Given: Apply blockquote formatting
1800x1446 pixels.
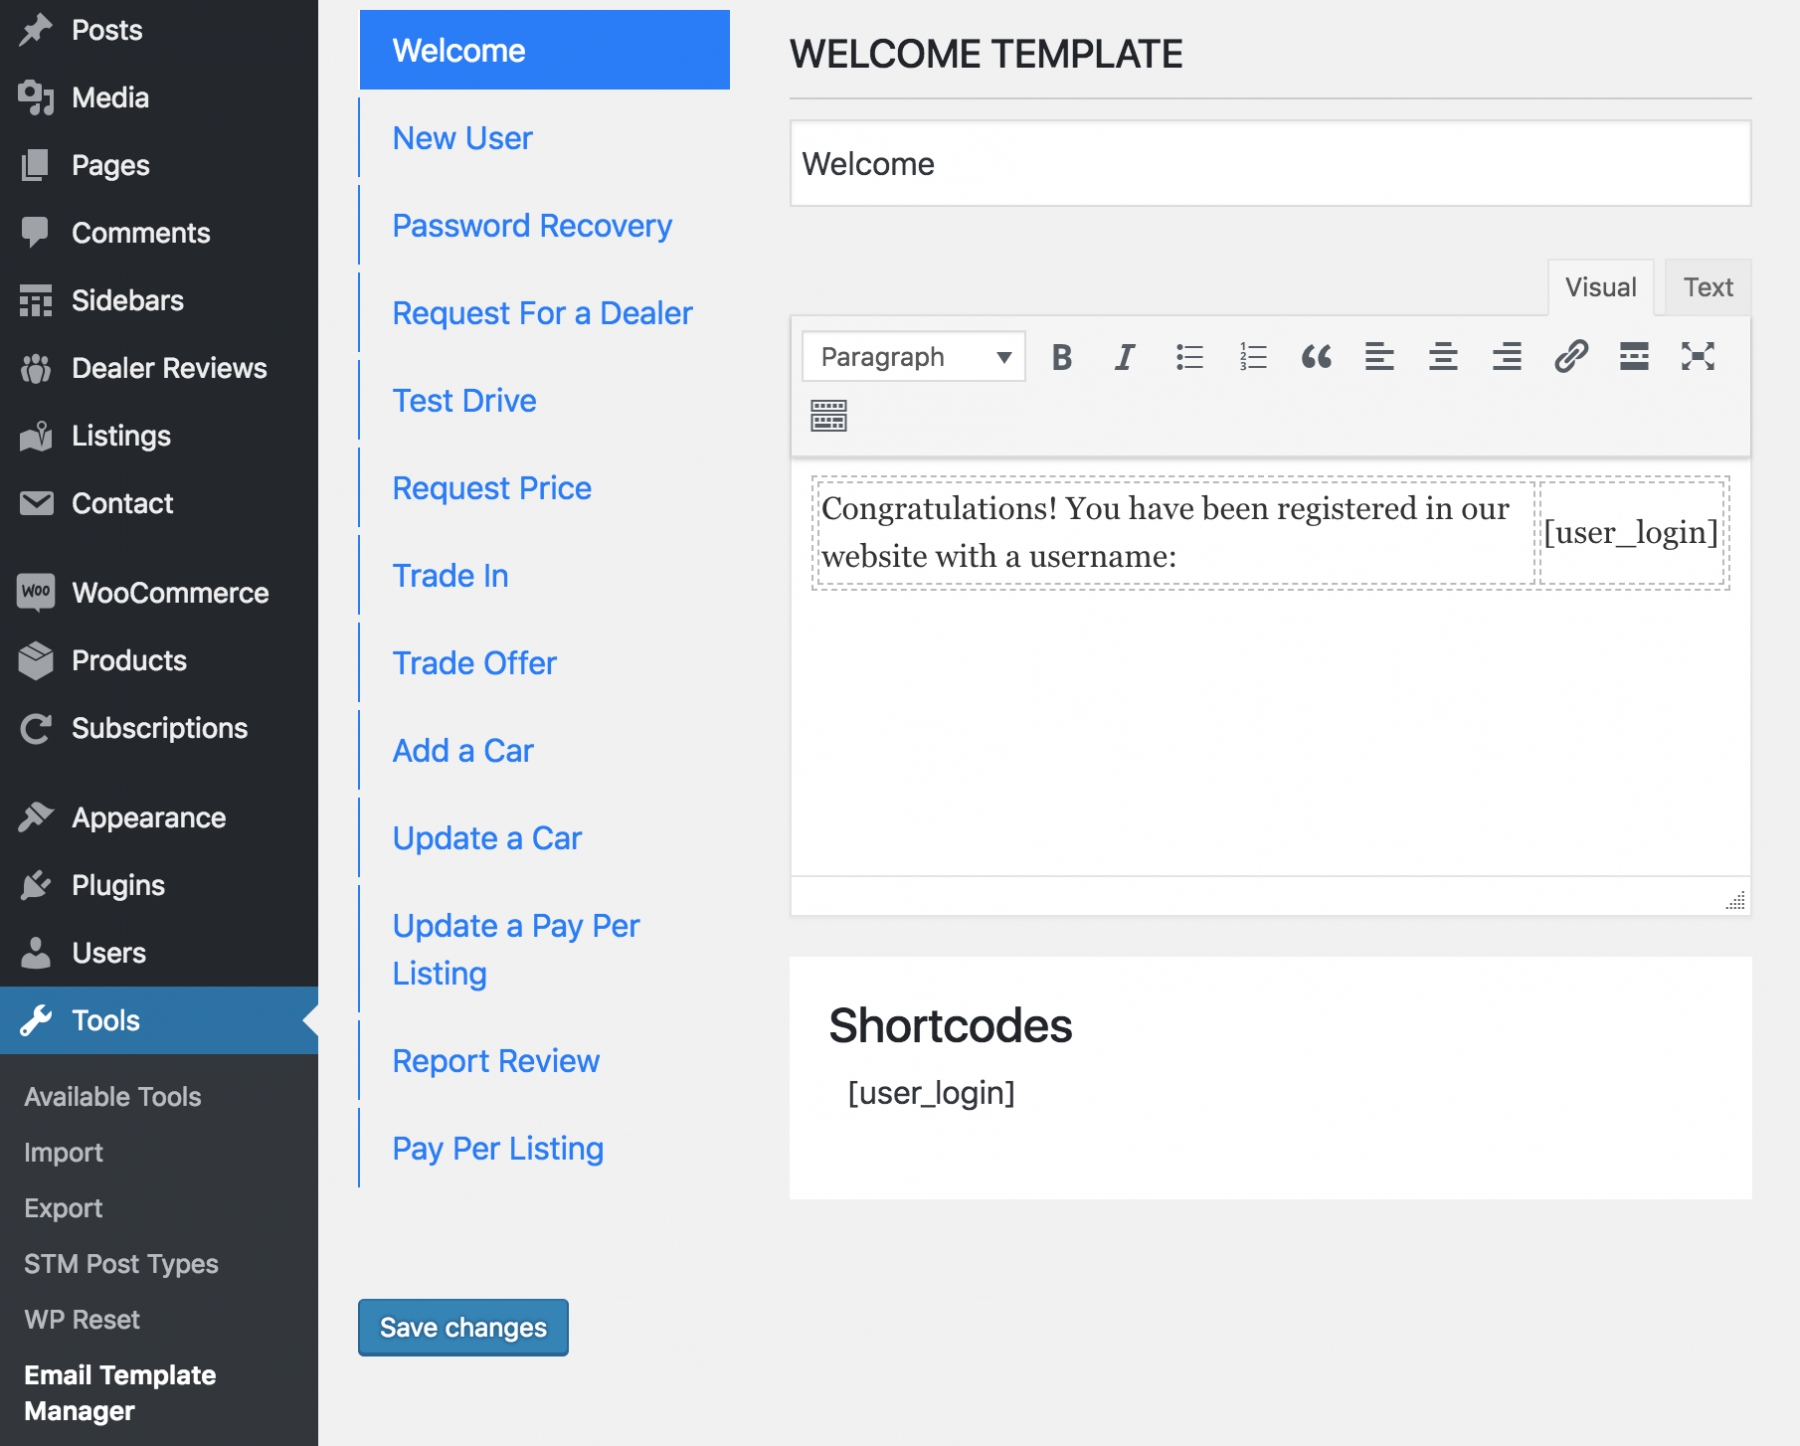Looking at the screenshot, I should click(x=1316, y=357).
